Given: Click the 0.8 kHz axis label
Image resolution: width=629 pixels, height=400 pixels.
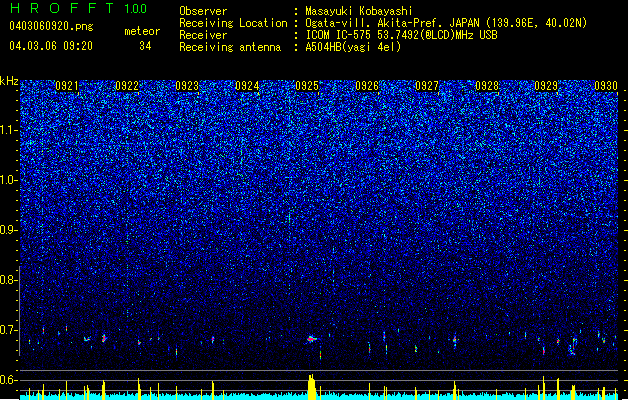Looking at the screenshot, I should [9, 280].
